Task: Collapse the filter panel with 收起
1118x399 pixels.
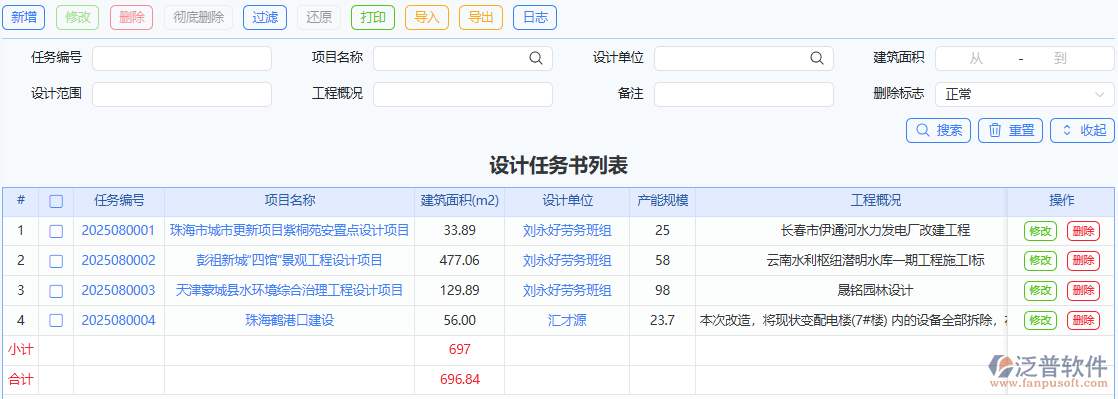Action: 1082,130
